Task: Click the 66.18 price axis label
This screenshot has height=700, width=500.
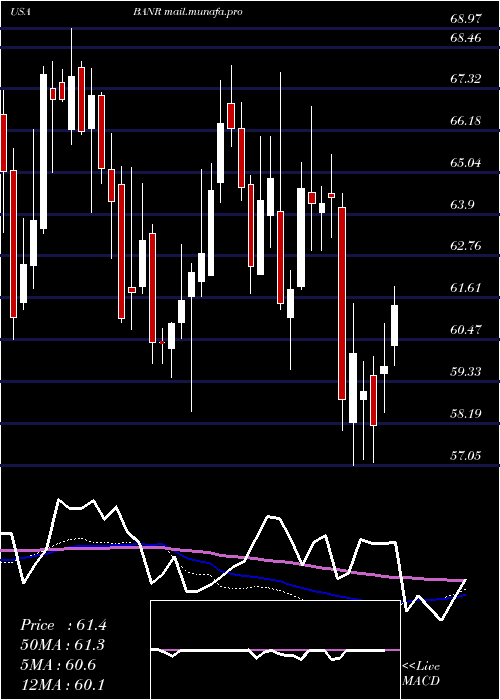Action: pyautogui.click(x=466, y=121)
